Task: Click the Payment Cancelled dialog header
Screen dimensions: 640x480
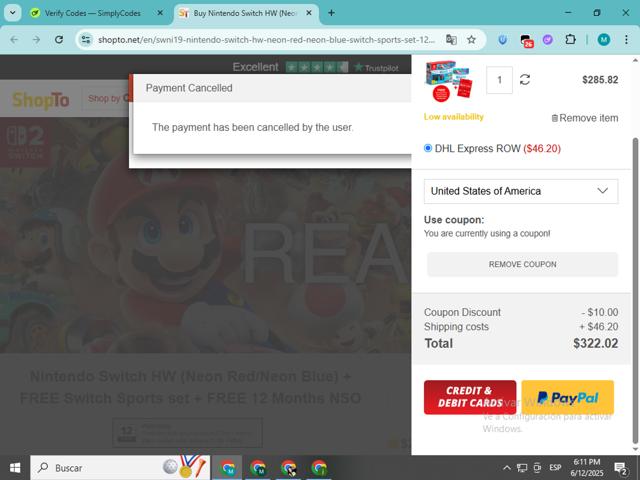Action: (x=273, y=88)
